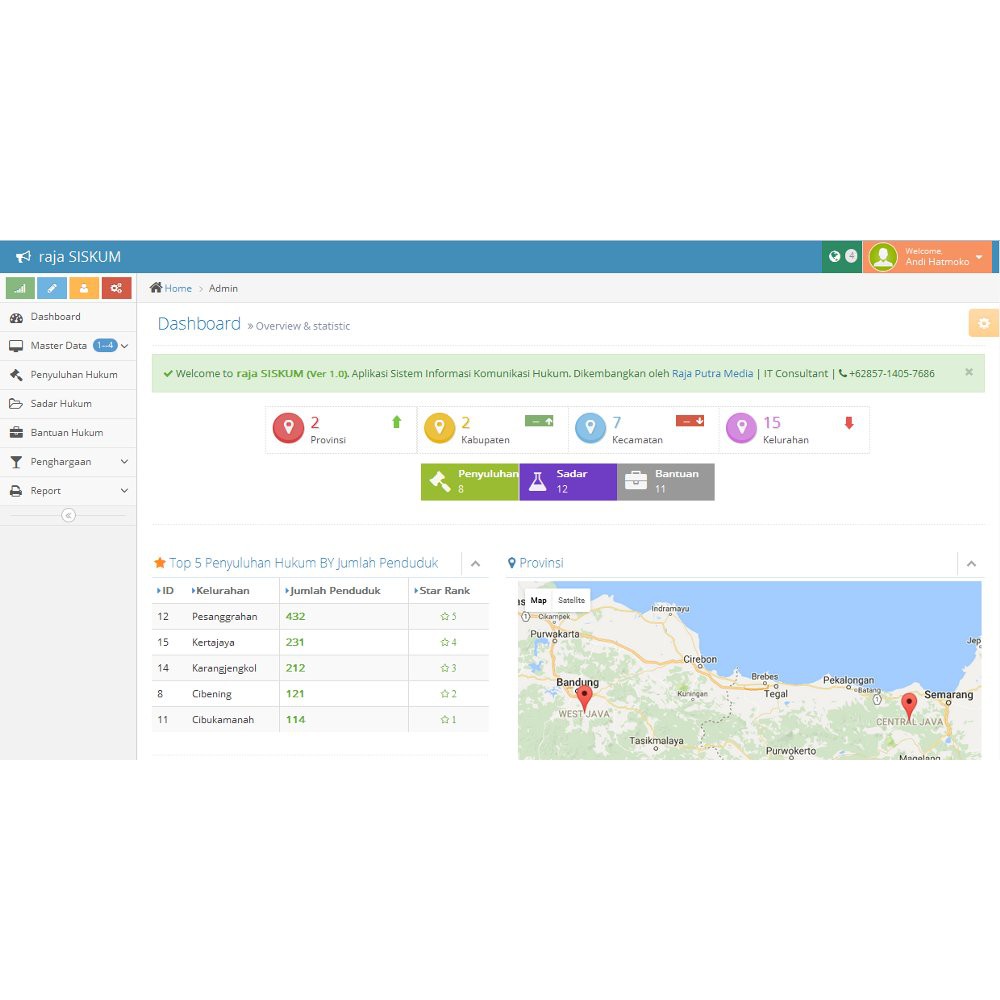
Task: Click the purple Sadar 12 tile
Action: coord(568,482)
